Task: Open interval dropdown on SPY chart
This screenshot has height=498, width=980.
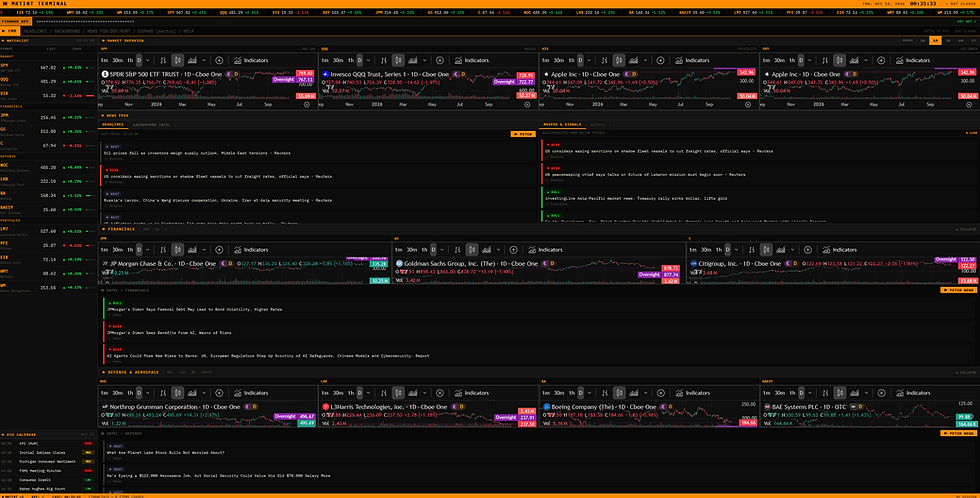Action: click(148, 60)
